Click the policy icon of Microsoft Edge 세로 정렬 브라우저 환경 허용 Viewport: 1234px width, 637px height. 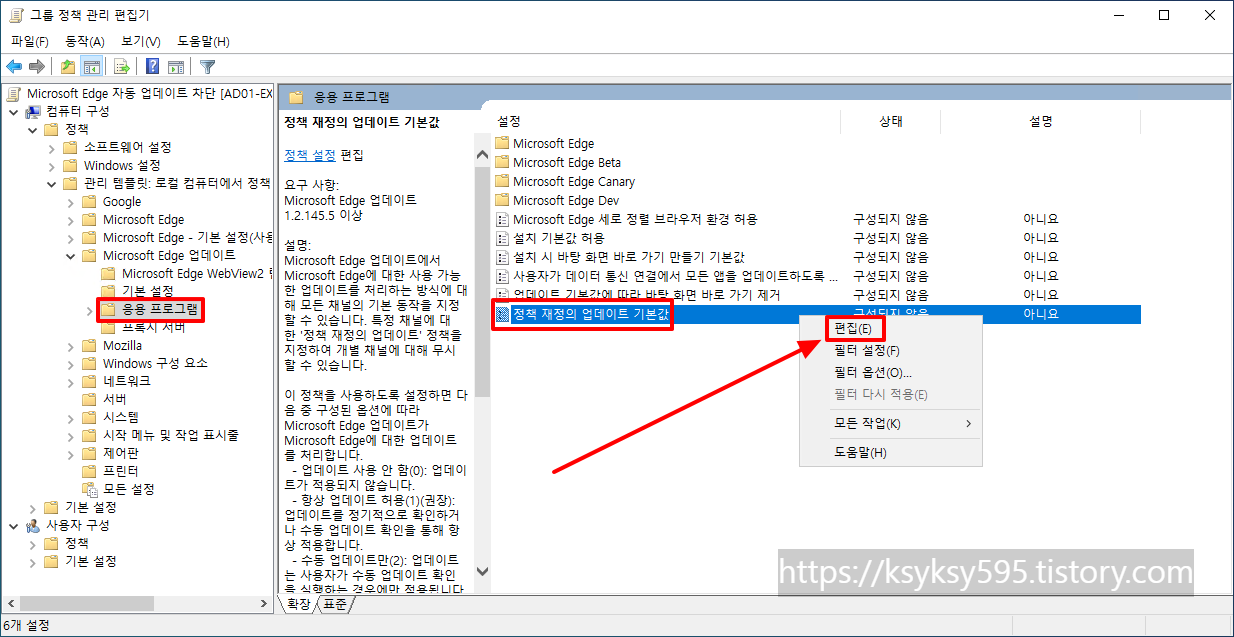click(x=503, y=219)
